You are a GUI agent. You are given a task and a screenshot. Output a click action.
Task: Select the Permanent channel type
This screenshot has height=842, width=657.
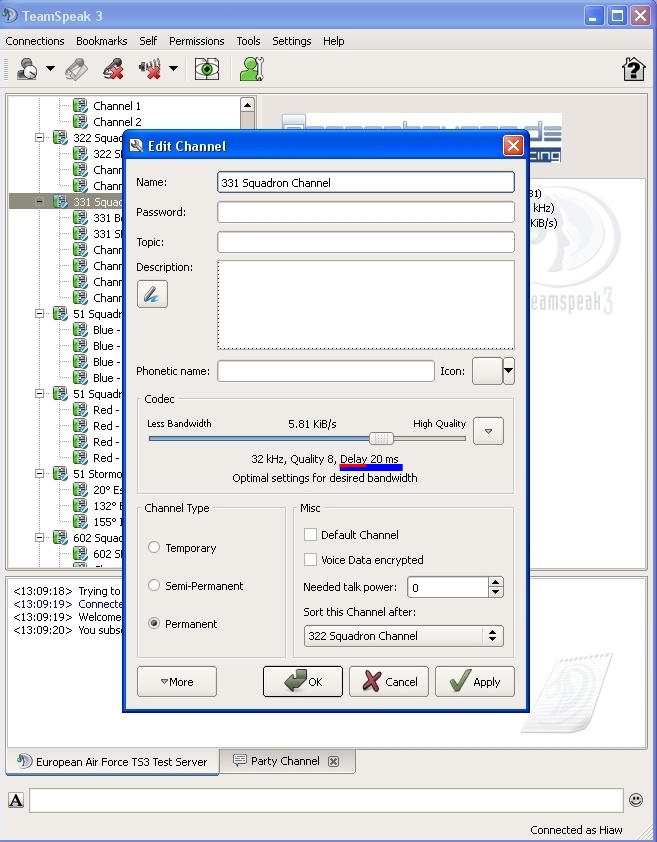(x=154, y=623)
